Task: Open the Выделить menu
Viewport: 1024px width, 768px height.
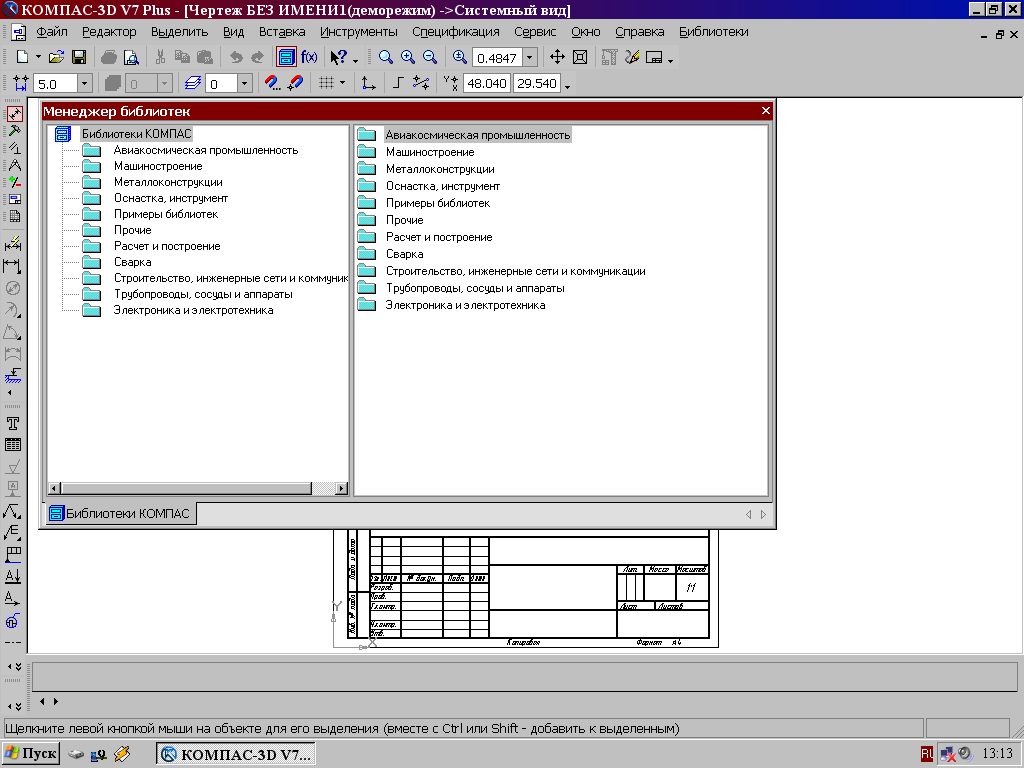Action: 179,32
